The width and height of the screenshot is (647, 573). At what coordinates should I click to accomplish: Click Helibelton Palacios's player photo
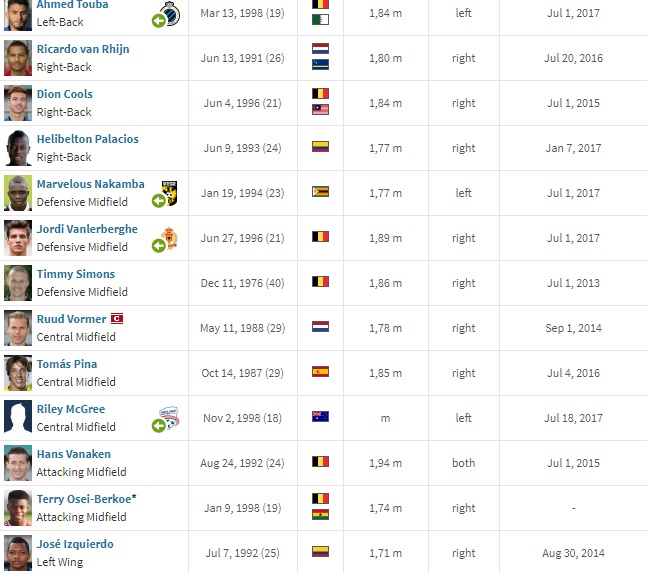click(17, 148)
